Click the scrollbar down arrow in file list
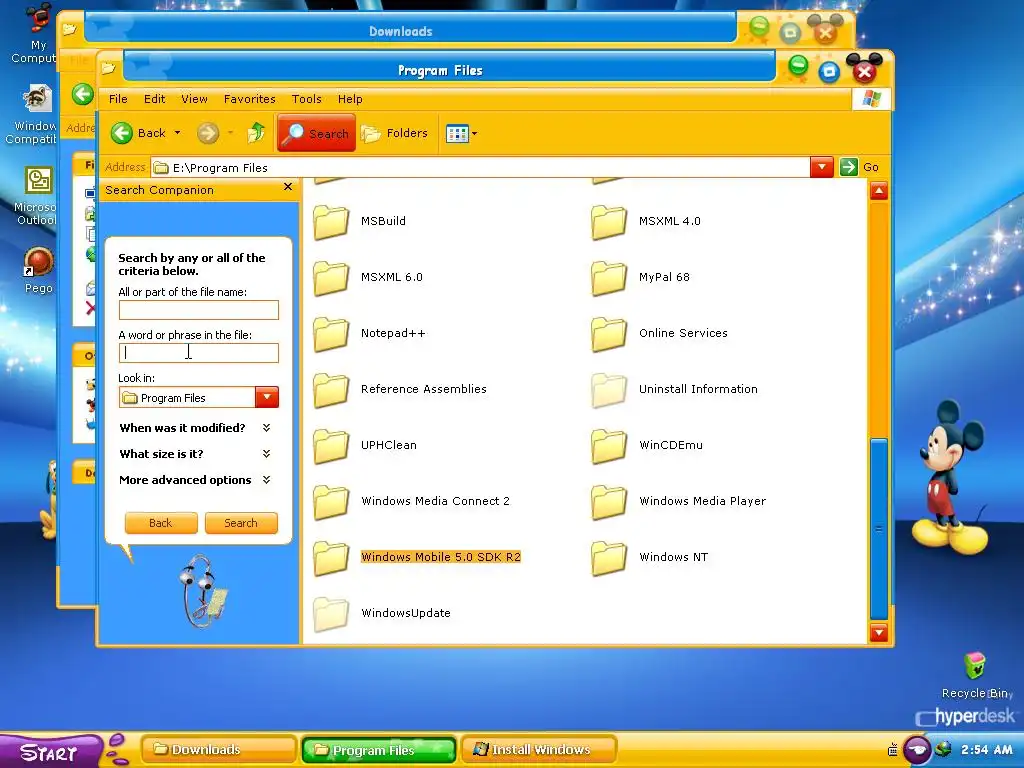This screenshot has width=1024, height=768. tap(879, 632)
